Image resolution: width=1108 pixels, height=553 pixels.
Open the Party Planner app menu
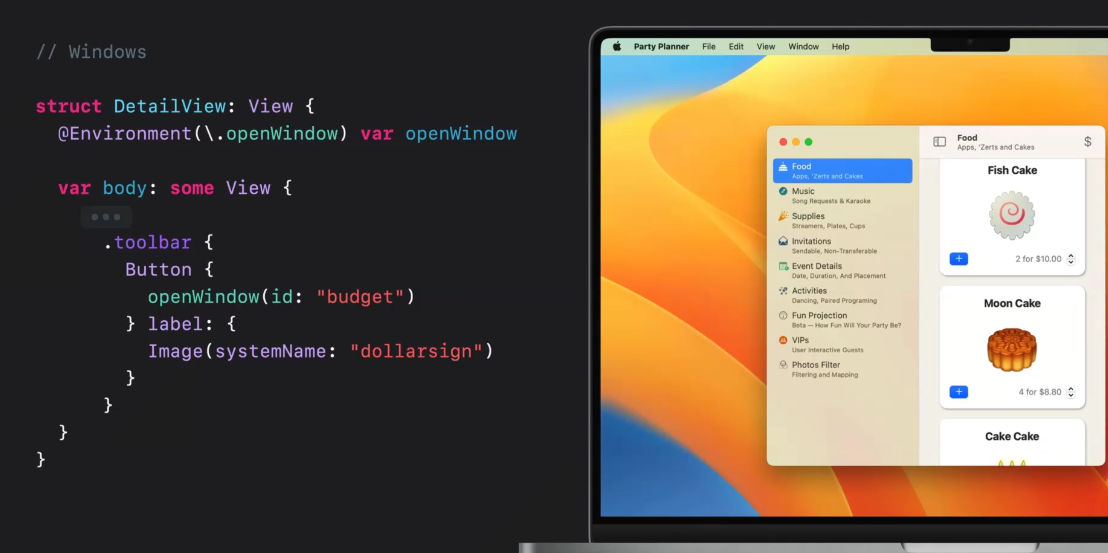(661, 47)
